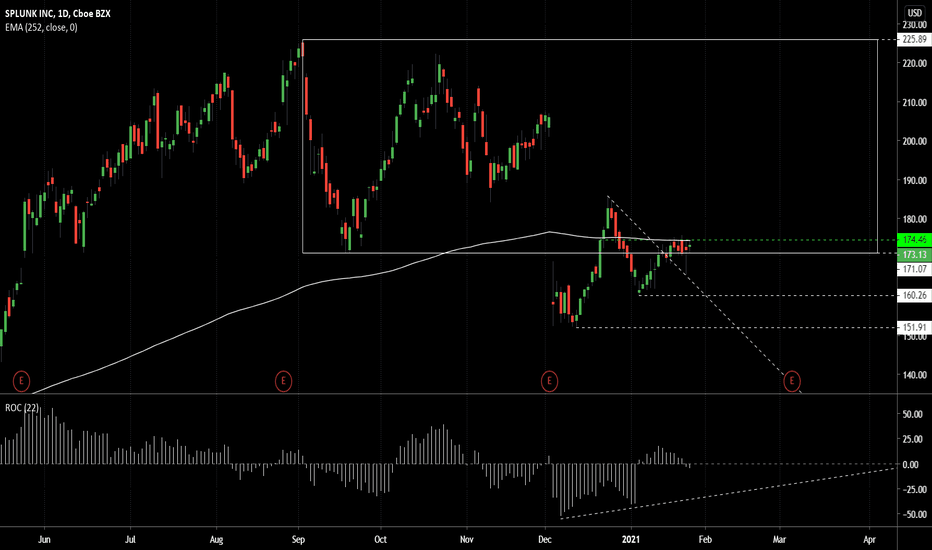Click the Dec date axis label

[x=544, y=539]
